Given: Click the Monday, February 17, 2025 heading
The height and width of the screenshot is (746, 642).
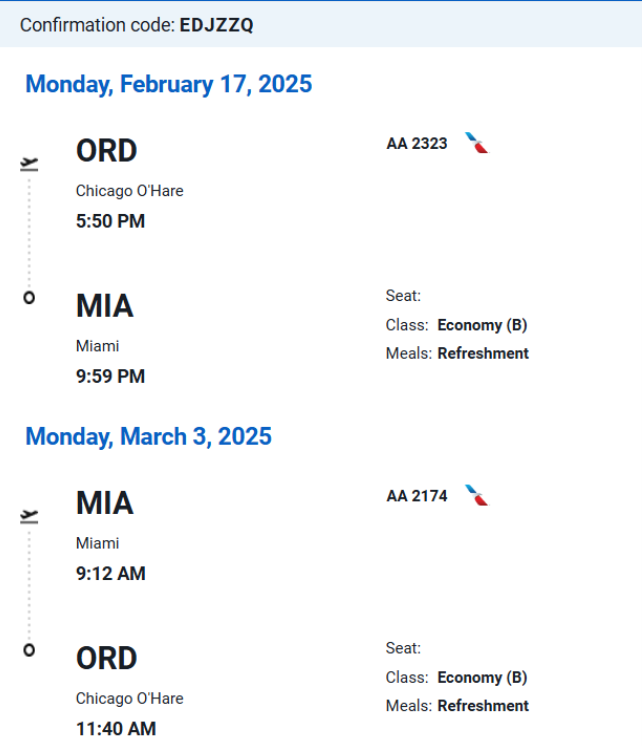Looking at the screenshot, I should pyautogui.click(x=168, y=84).
